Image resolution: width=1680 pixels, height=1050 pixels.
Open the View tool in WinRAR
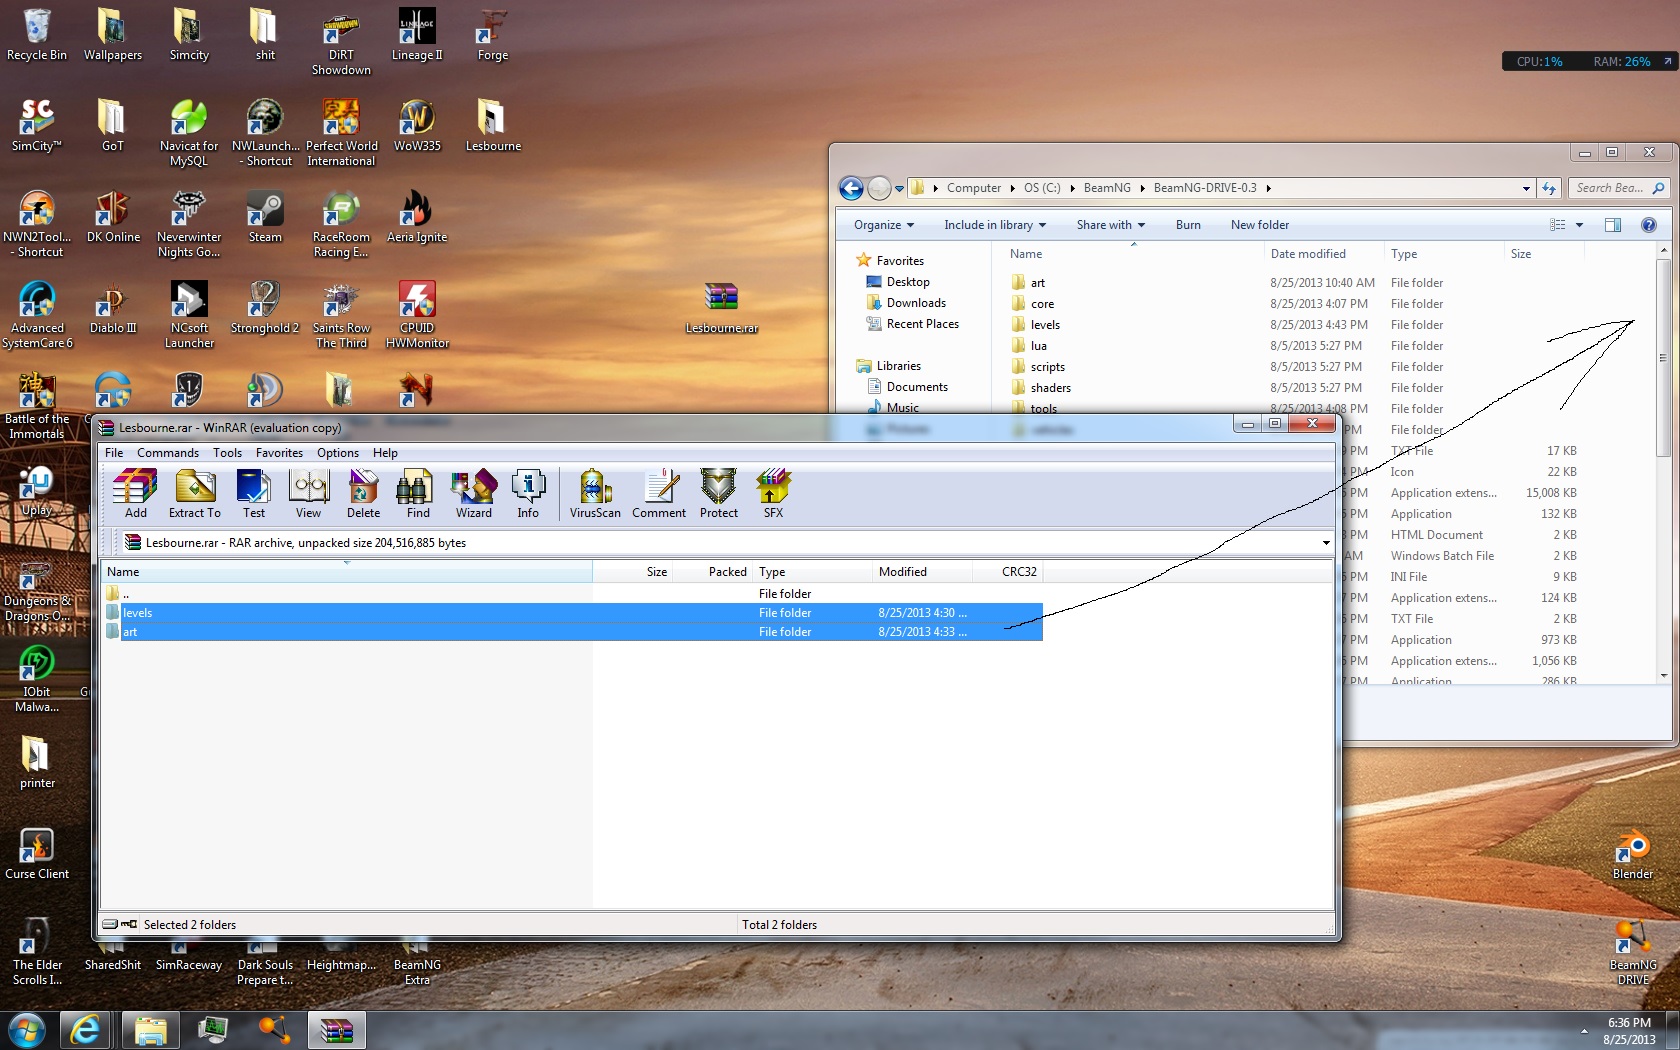click(308, 494)
